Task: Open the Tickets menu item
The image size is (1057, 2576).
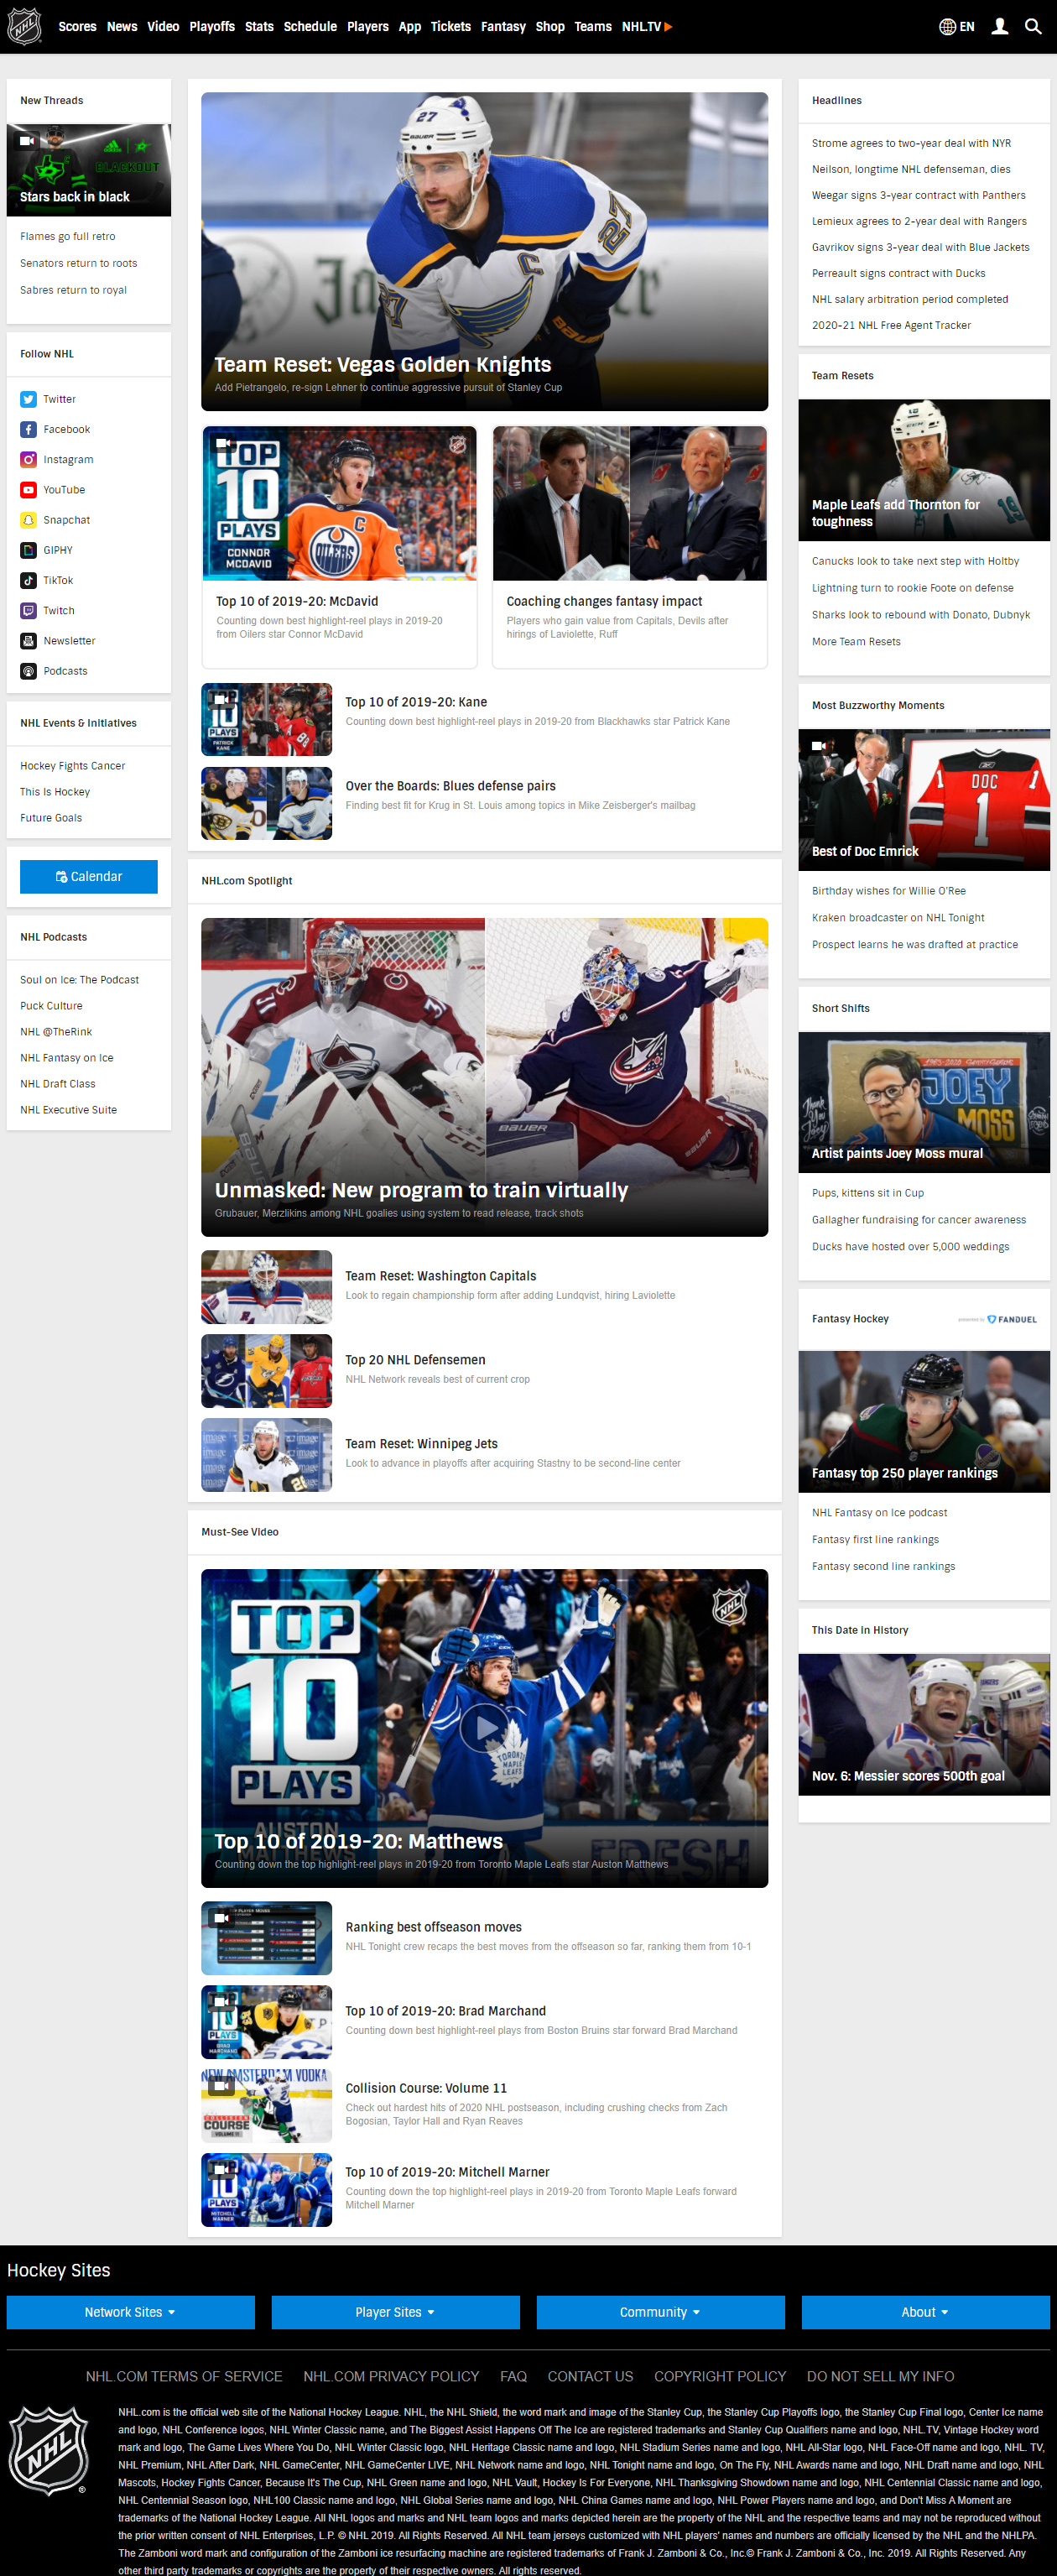Action: 451,27
